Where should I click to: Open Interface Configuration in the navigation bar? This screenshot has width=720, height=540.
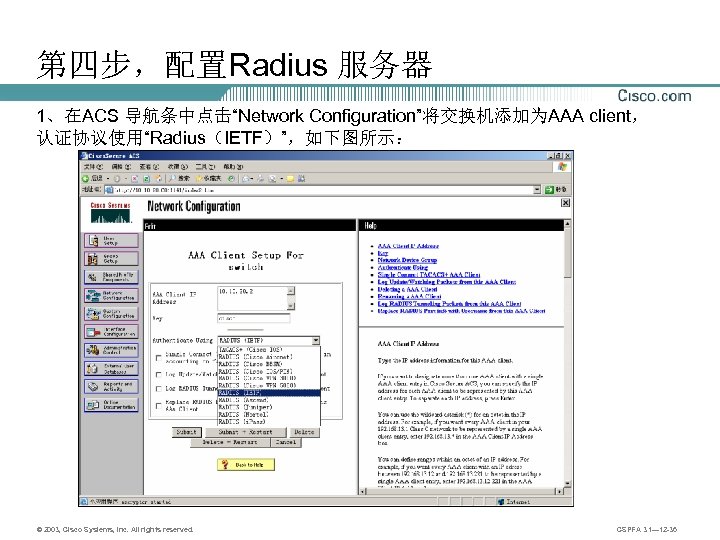tap(111, 332)
